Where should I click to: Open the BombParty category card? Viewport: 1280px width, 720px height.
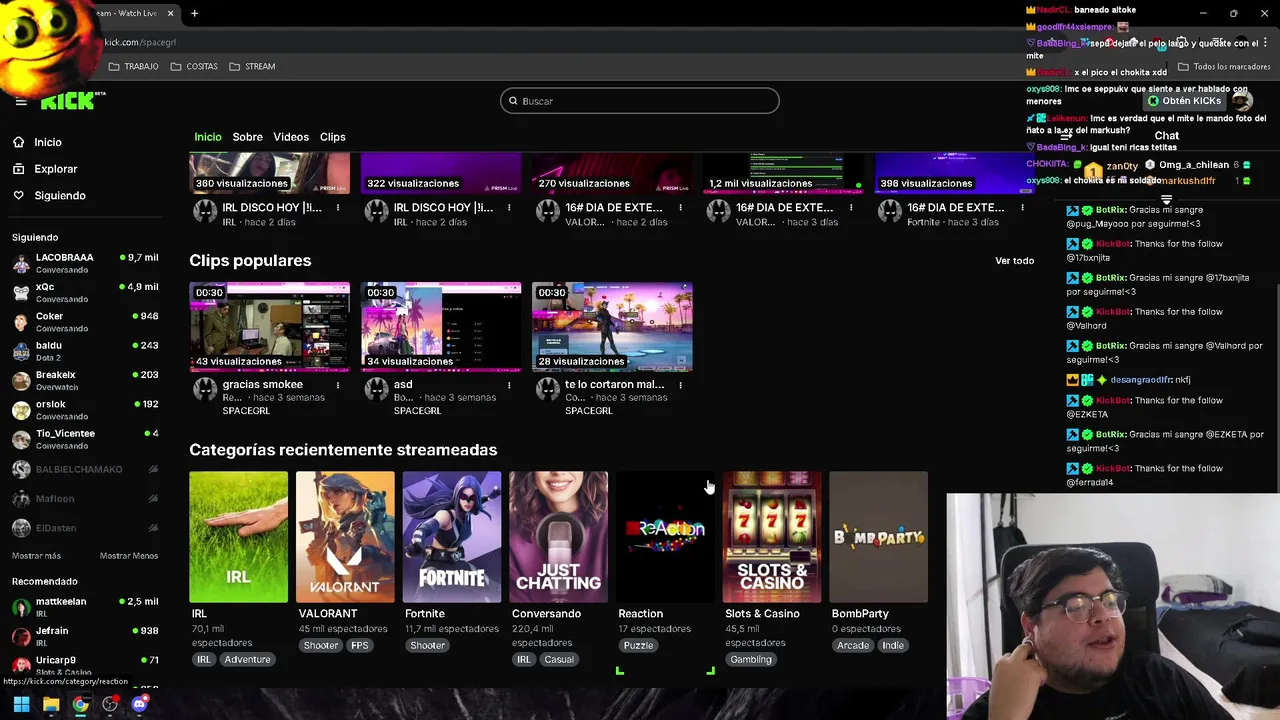(x=878, y=537)
